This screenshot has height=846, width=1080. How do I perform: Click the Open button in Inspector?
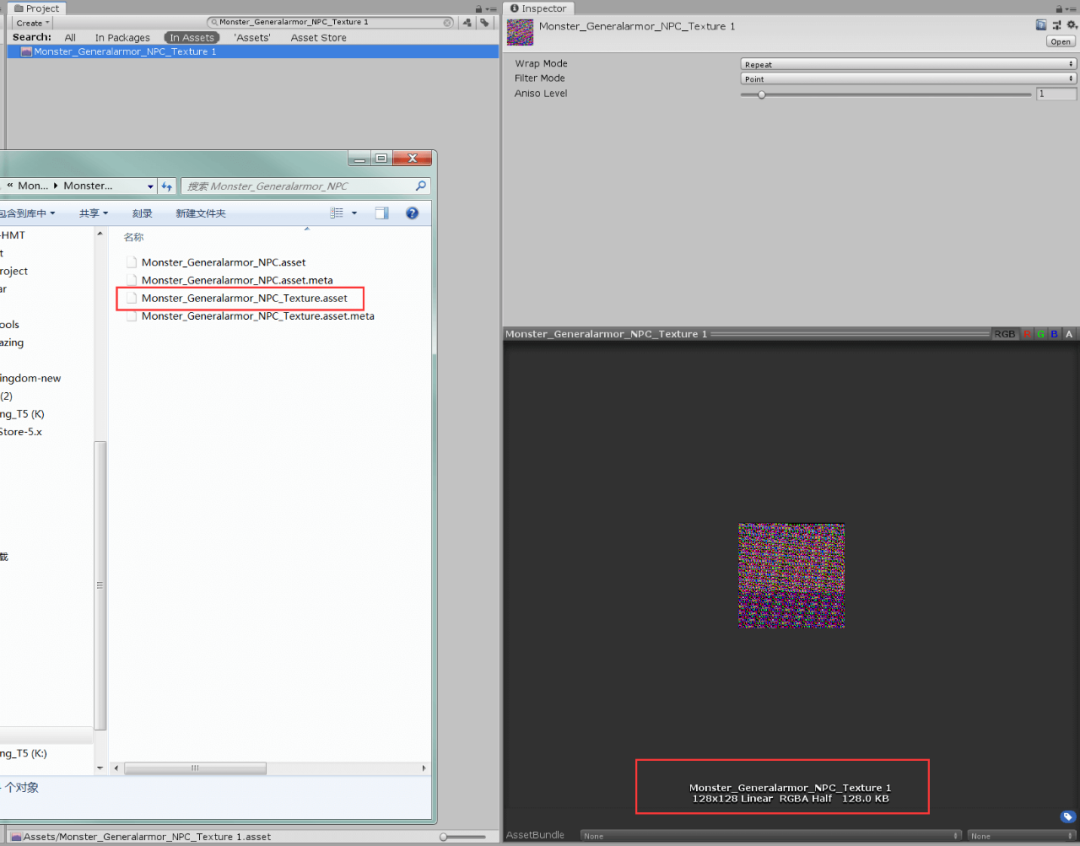pyautogui.click(x=1060, y=41)
